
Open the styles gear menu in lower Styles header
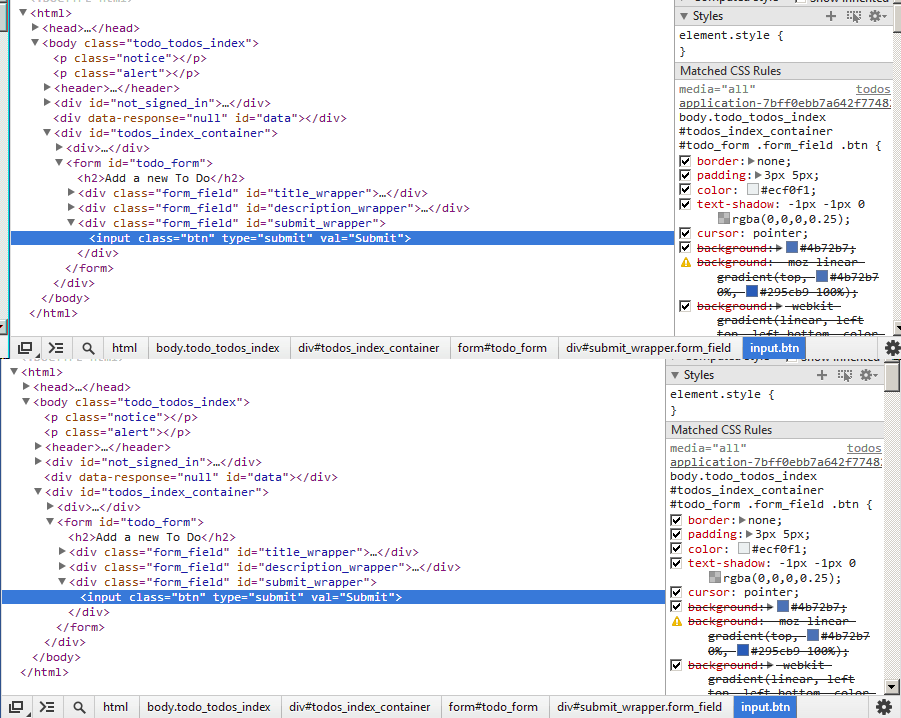point(868,375)
